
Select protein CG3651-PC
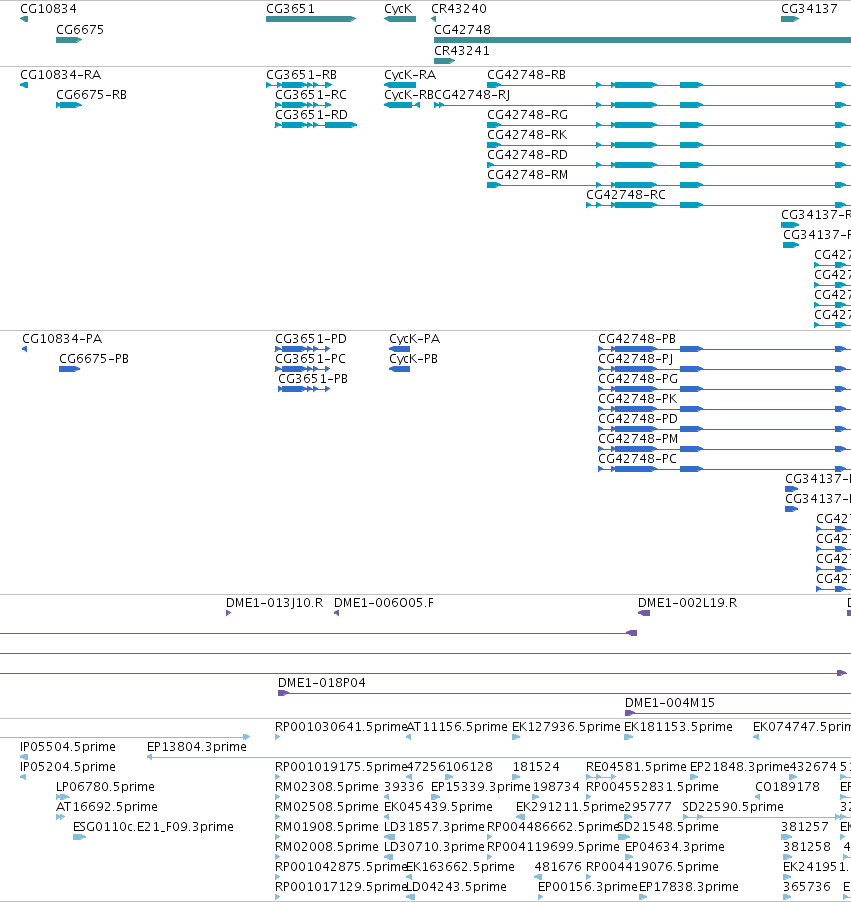tap(310, 358)
